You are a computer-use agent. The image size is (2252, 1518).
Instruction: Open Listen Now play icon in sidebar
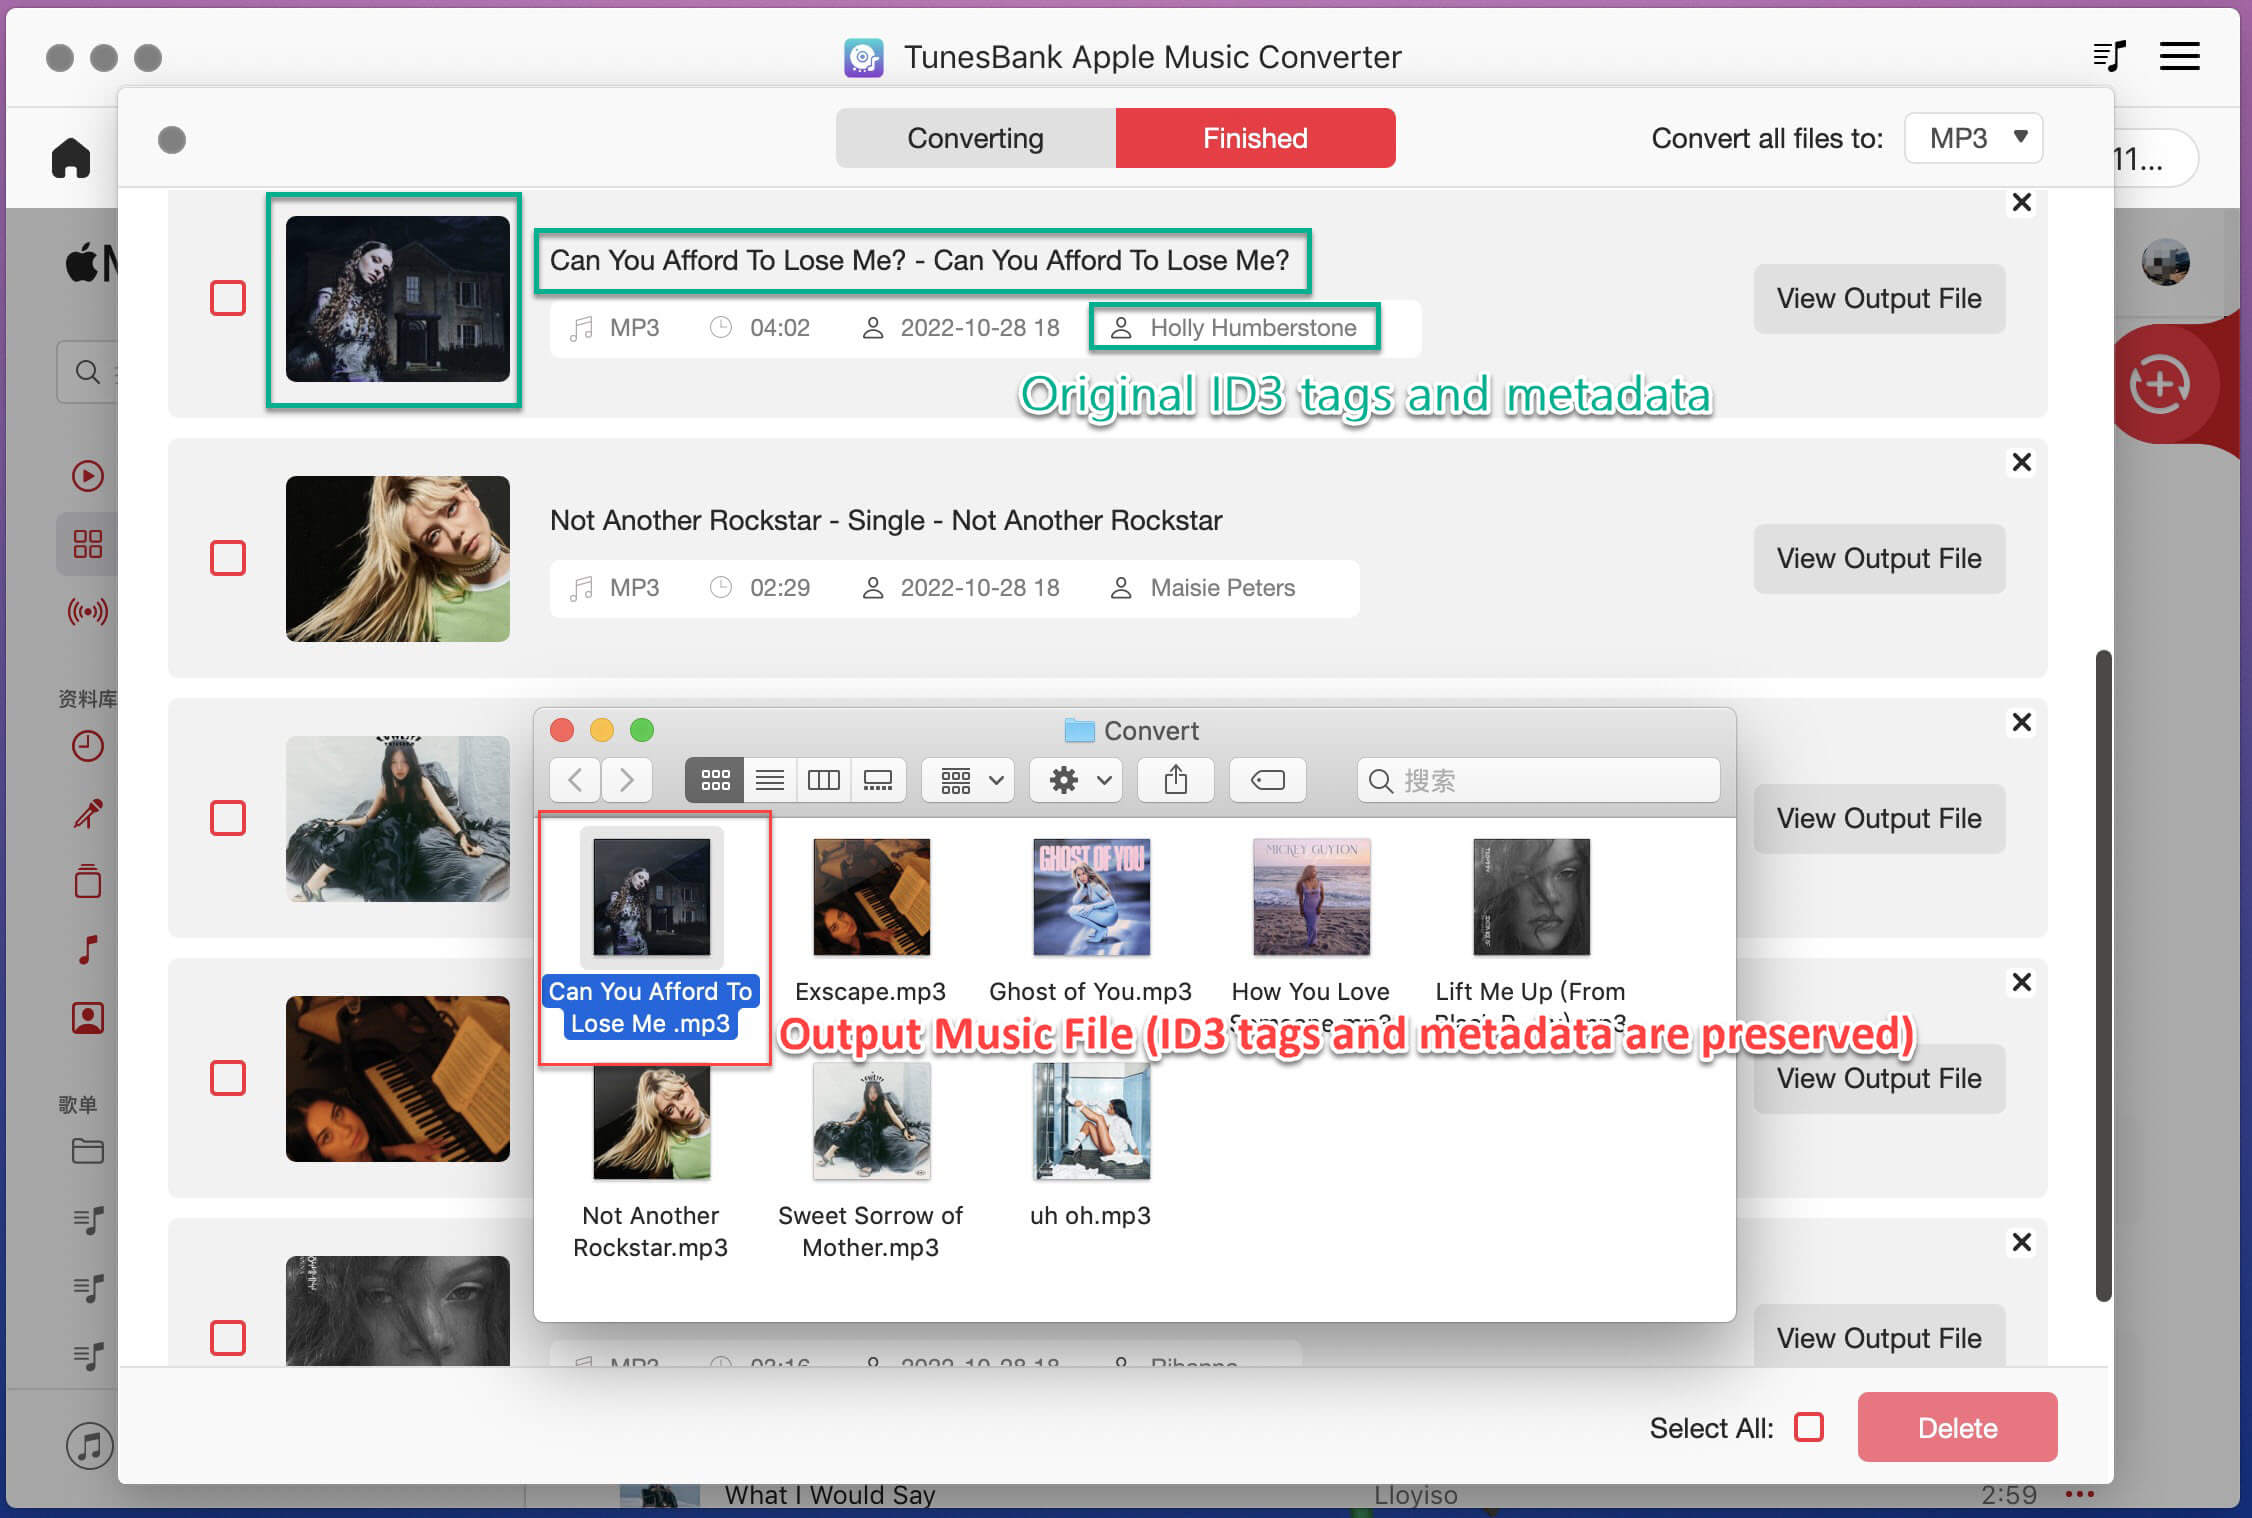(88, 476)
